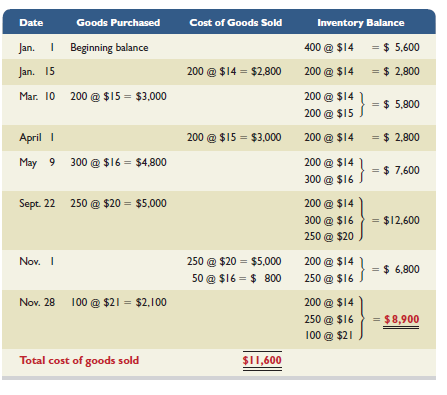Click the Beginning balance text
The height and width of the screenshot is (395, 447).
tap(109, 48)
